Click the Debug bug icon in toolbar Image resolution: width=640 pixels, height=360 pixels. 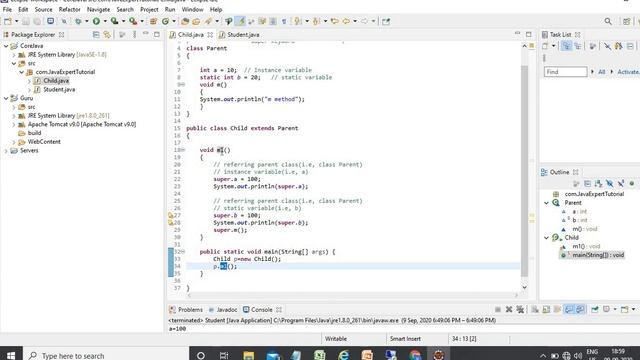pyautogui.click(x=78, y=21)
